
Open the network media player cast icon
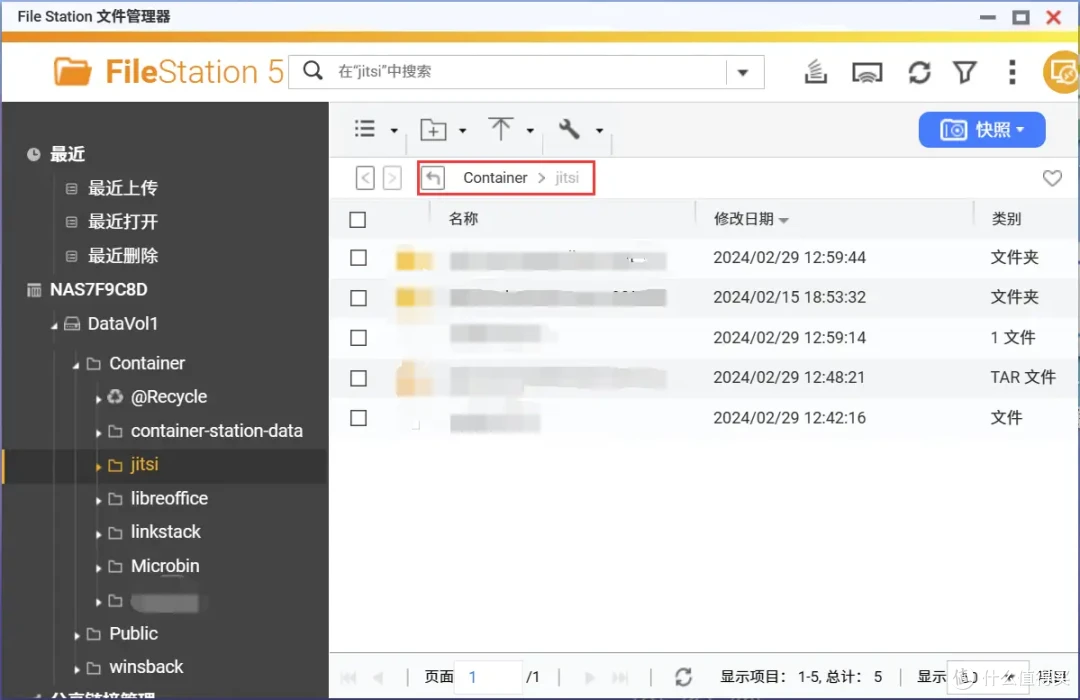pyautogui.click(x=867, y=72)
